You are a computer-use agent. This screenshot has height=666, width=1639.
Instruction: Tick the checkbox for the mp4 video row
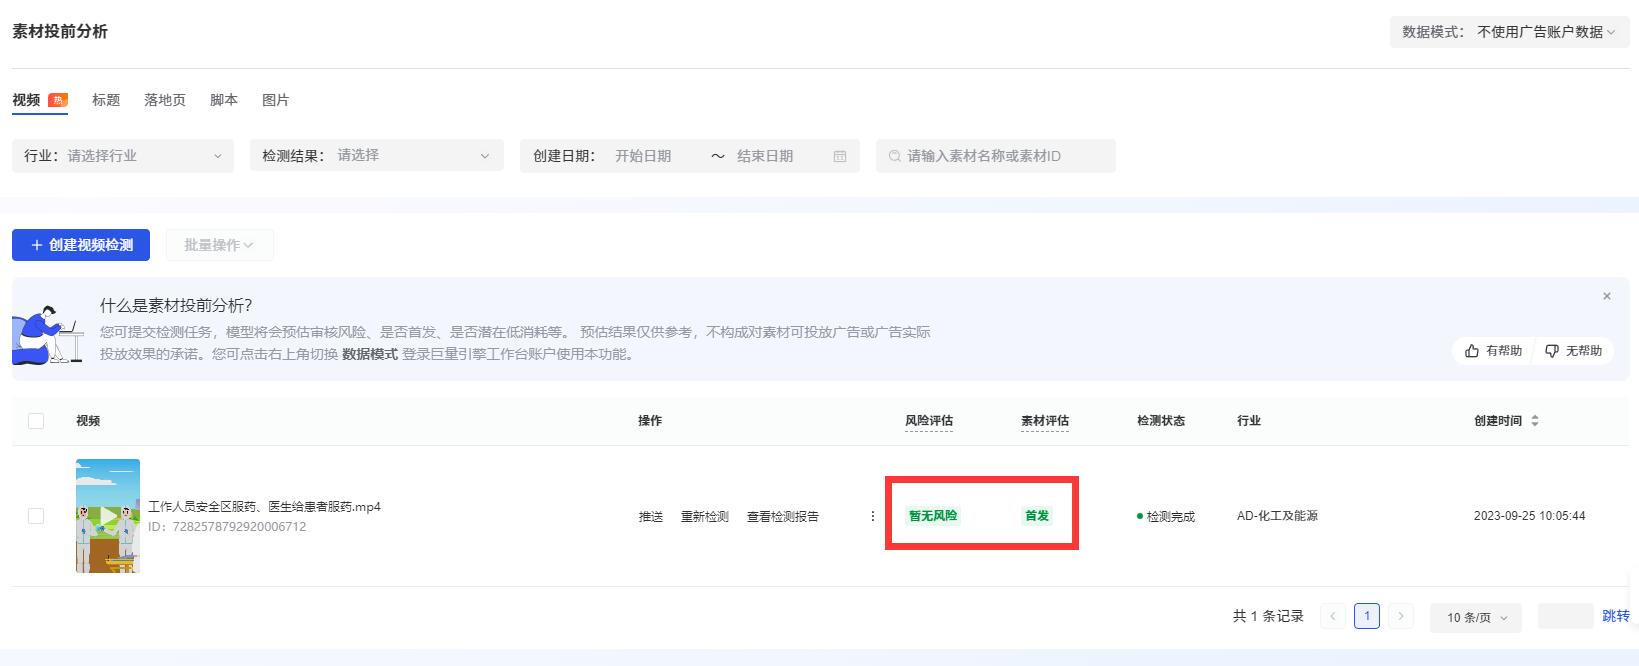click(x=36, y=516)
